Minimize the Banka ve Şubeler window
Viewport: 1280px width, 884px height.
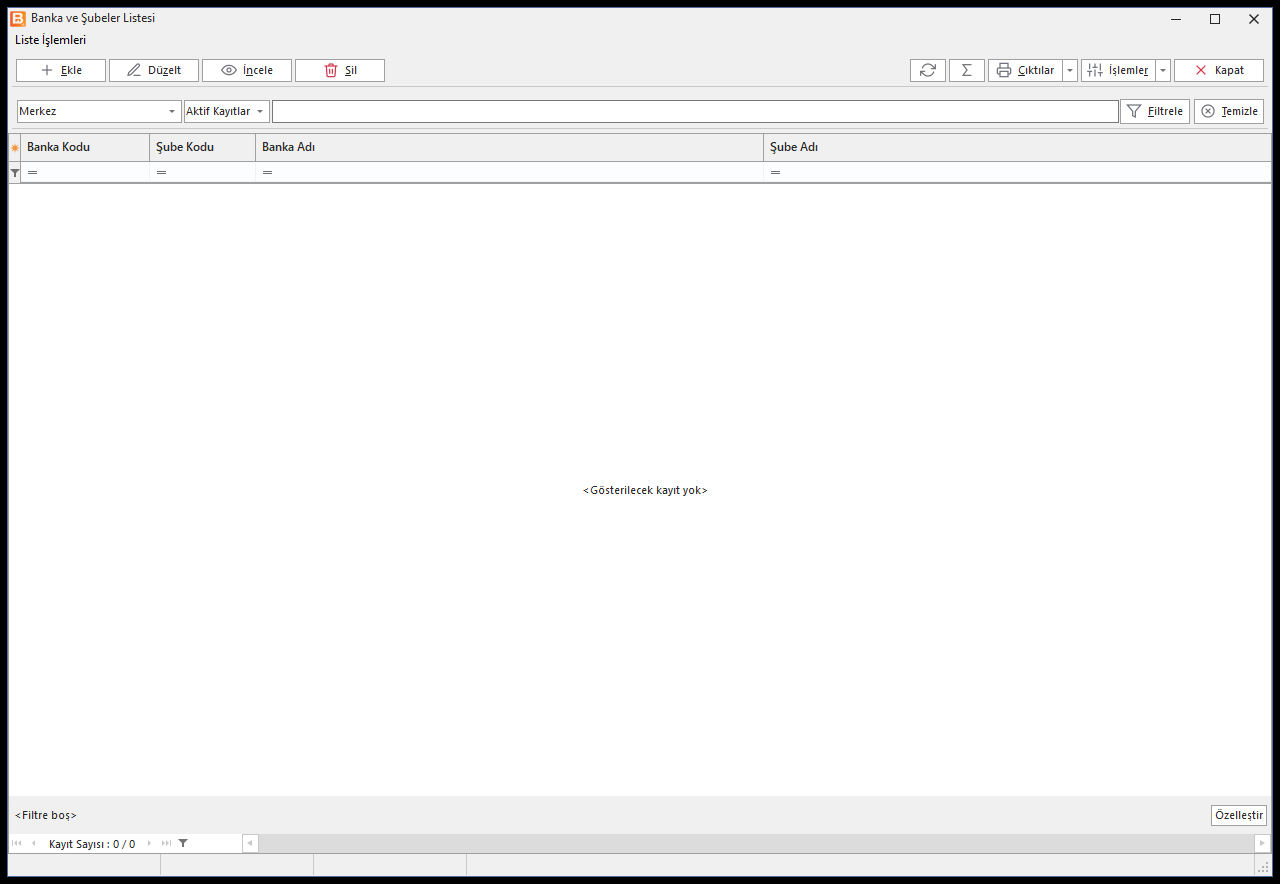click(x=1177, y=18)
